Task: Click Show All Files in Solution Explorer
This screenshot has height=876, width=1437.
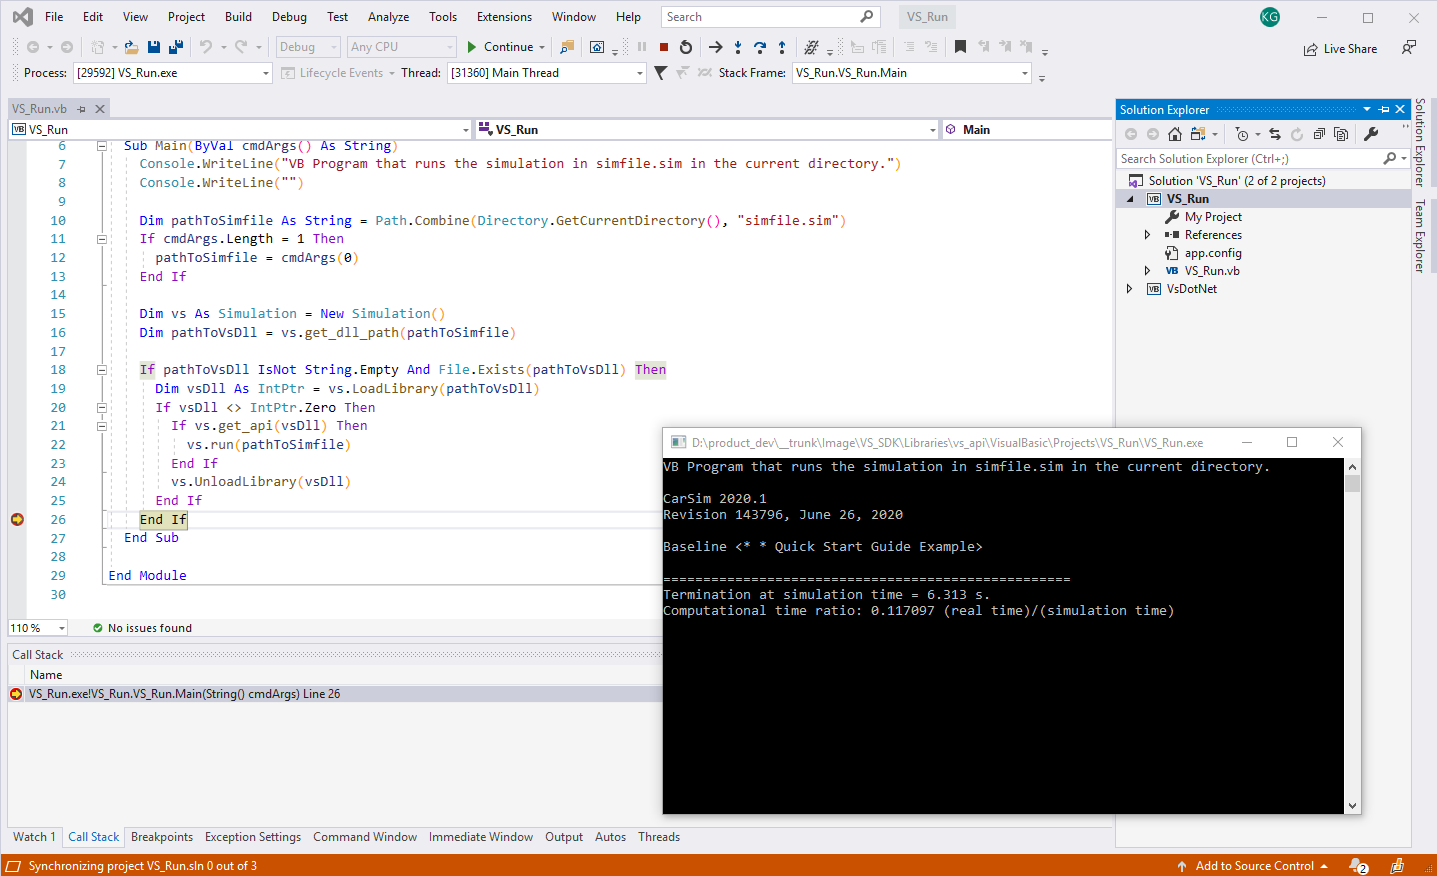Action: point(1341,134)
